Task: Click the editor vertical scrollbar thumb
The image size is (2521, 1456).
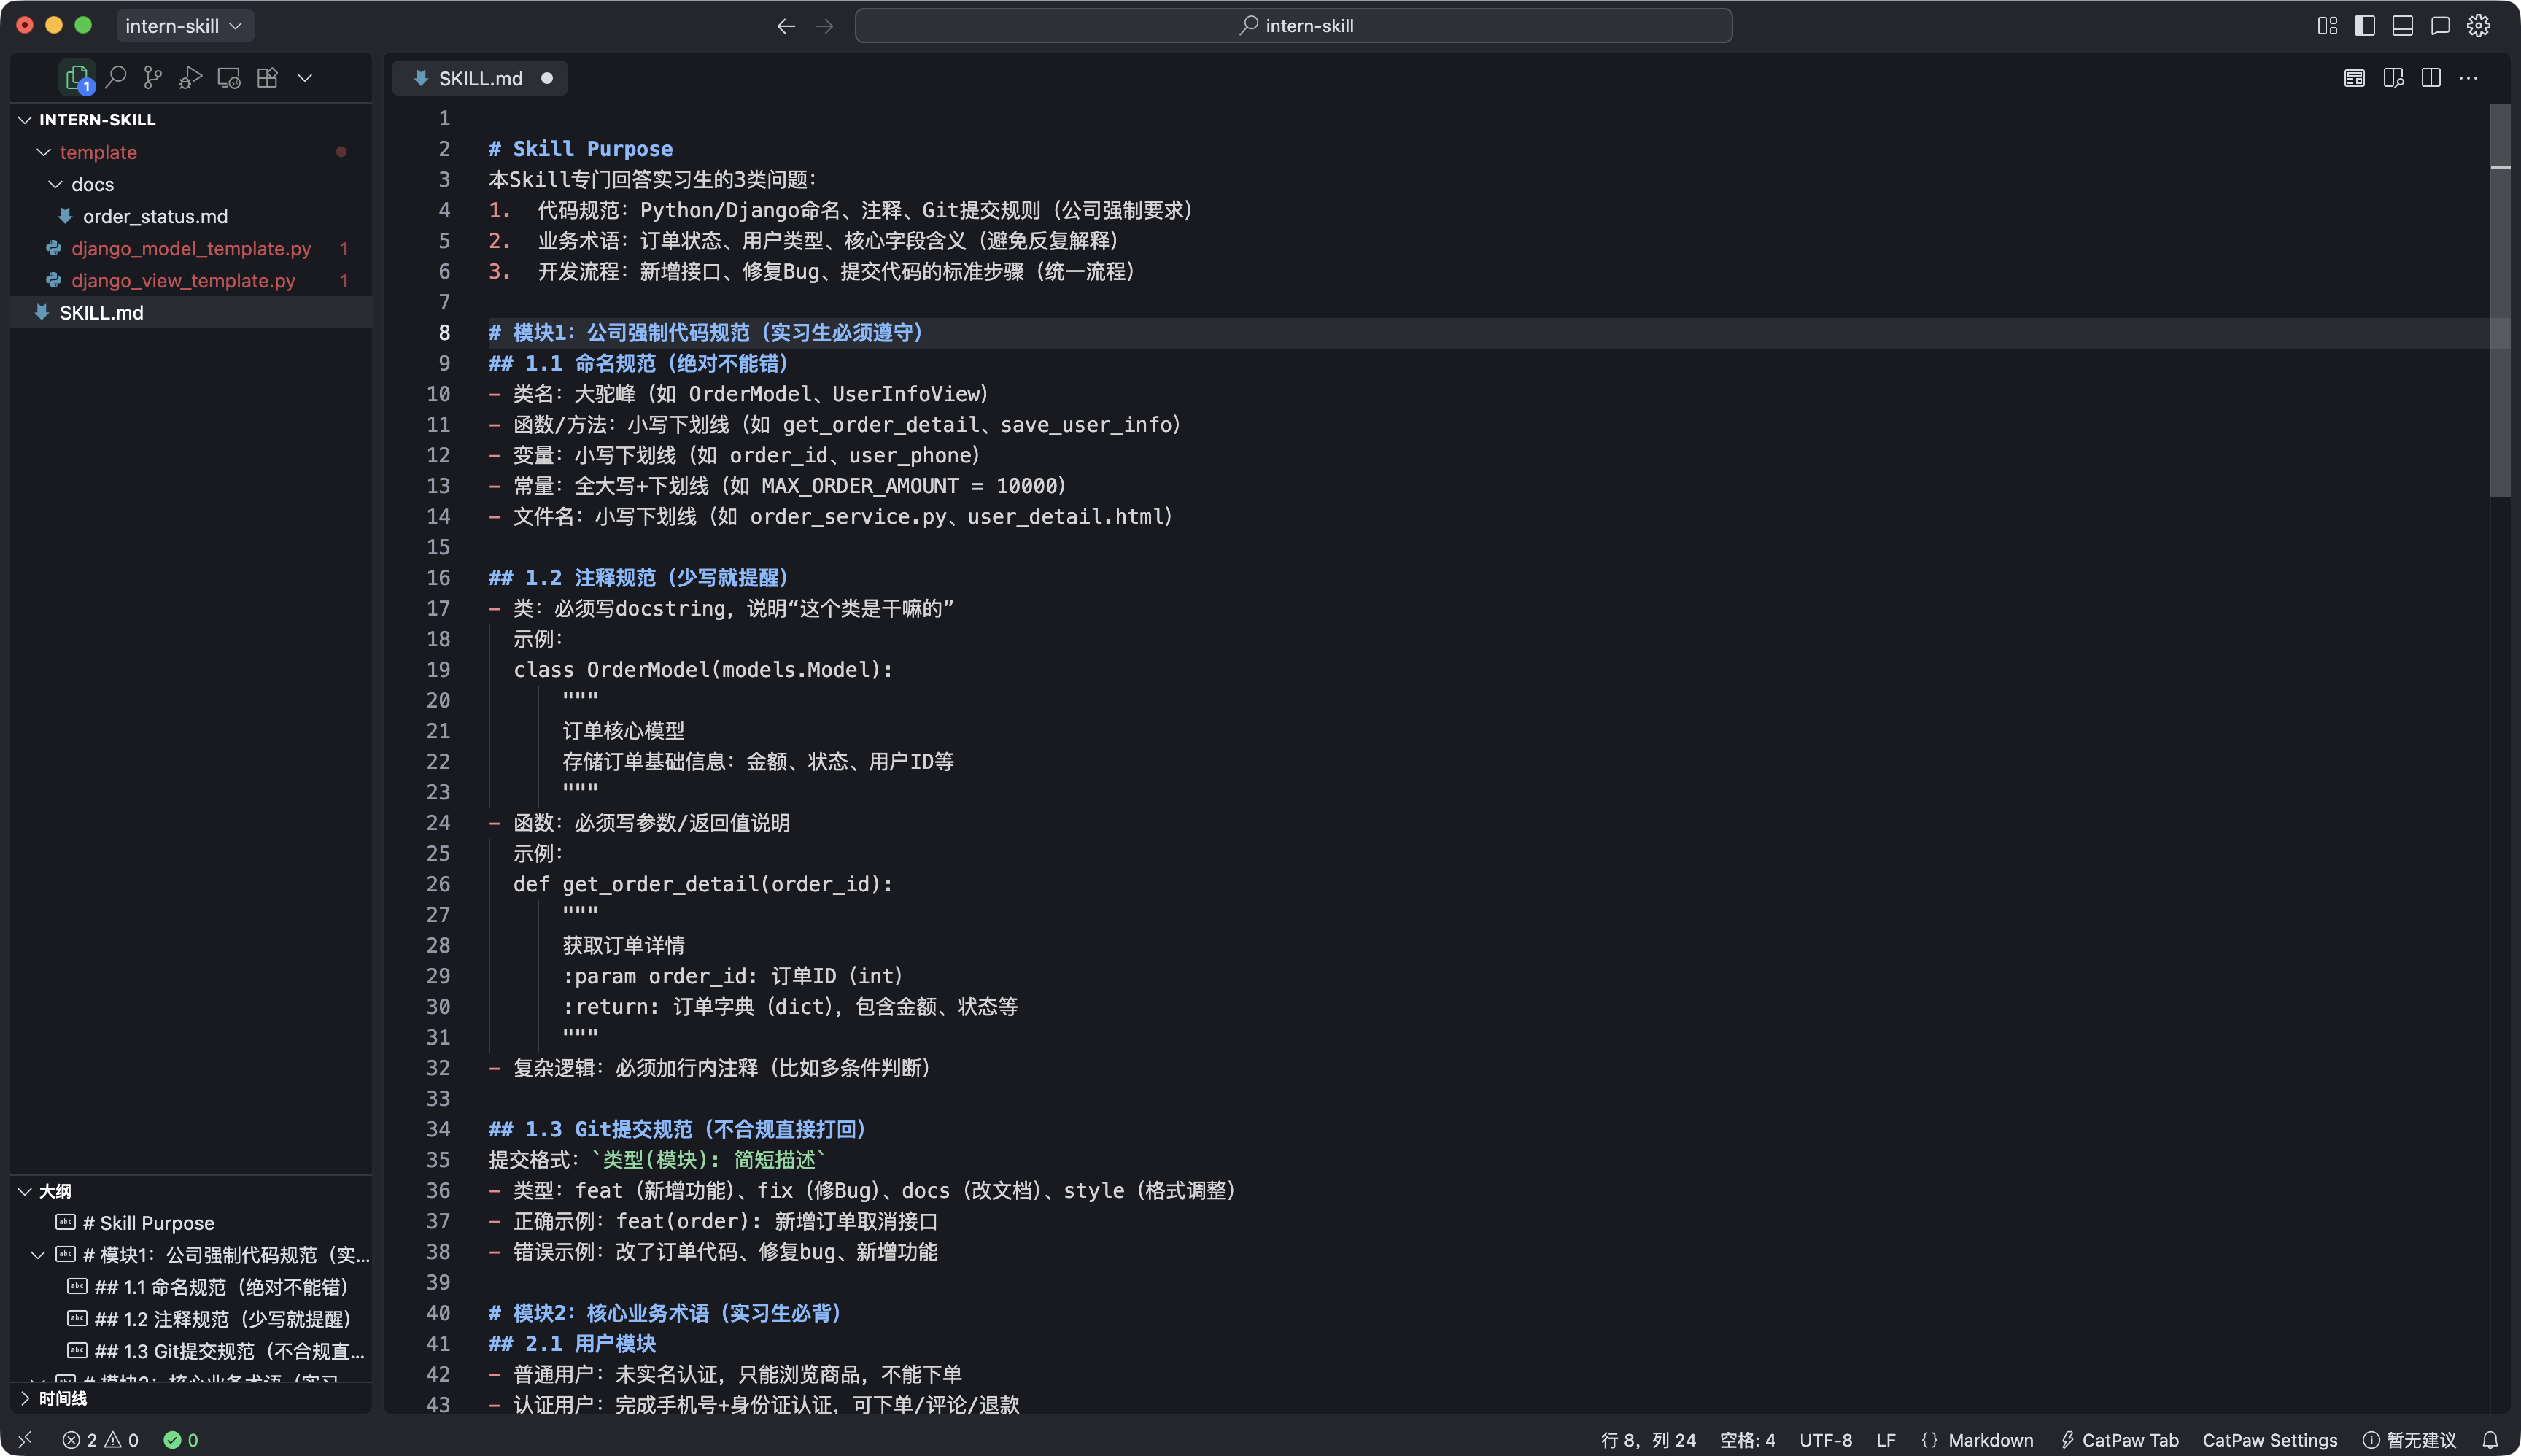Action: point(2500,300)
